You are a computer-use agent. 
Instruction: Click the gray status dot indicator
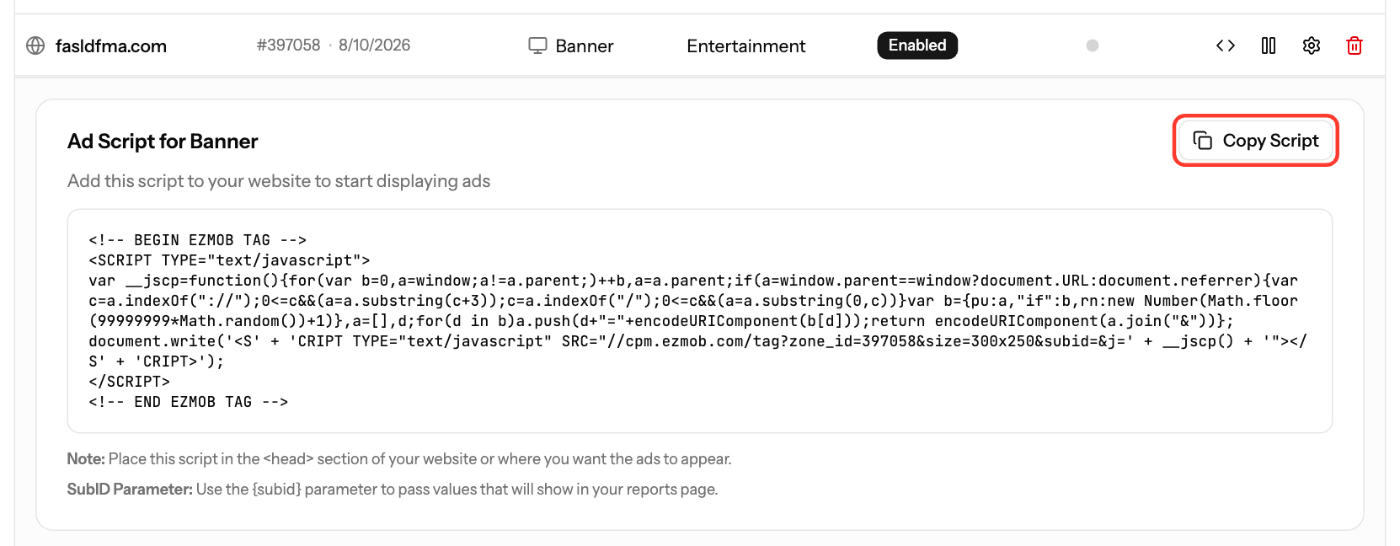[1092, 46]
